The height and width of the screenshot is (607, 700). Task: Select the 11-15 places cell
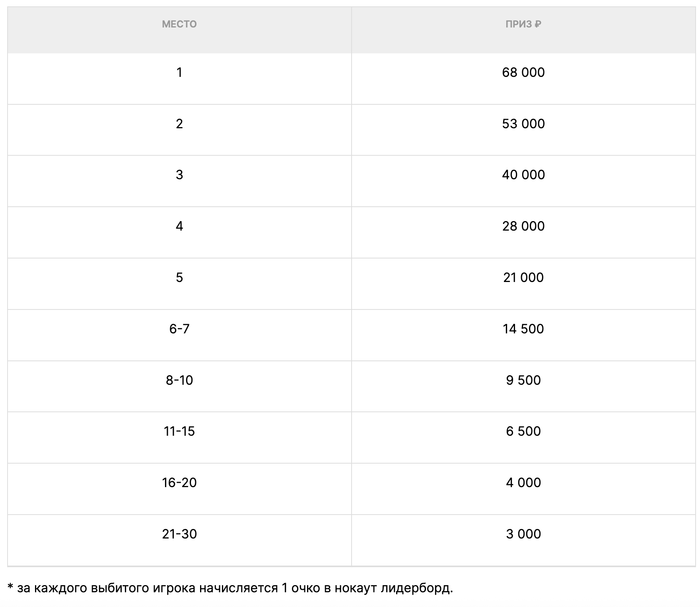[179, 431]
